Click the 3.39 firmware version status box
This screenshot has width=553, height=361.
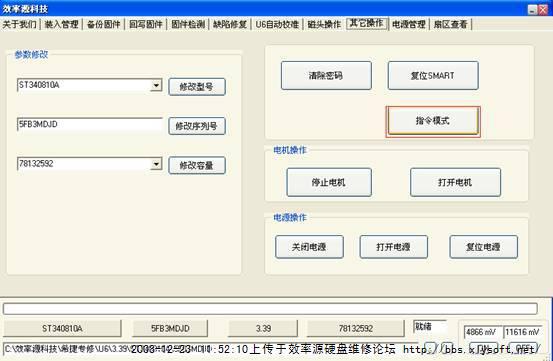pos(263,329)
